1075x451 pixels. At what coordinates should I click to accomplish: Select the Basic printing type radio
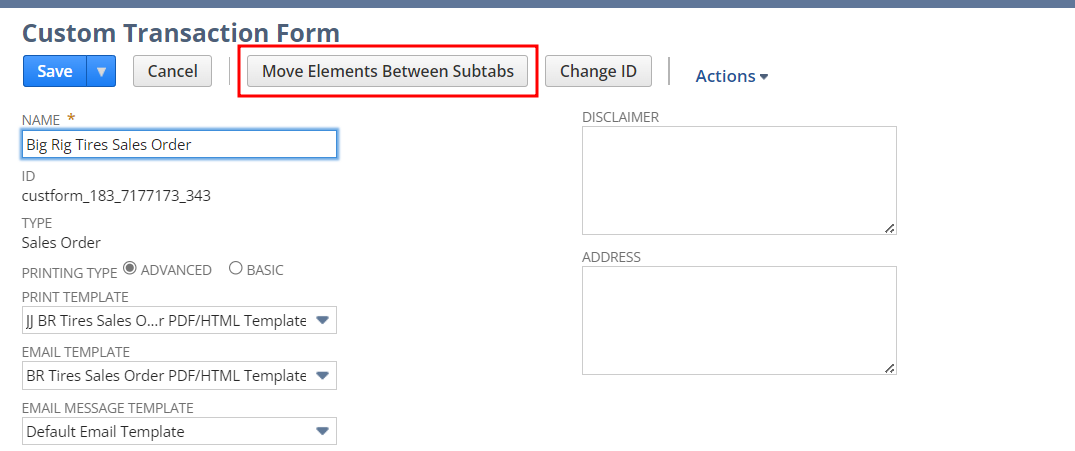pyautogui.click(x=236, y=269)
